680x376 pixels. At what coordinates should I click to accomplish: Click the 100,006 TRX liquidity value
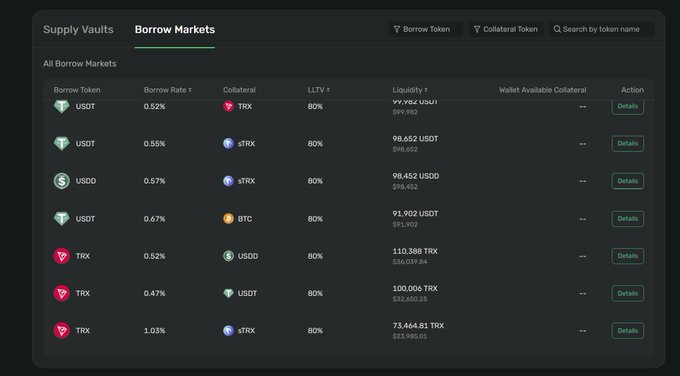[x=415, y=288]
